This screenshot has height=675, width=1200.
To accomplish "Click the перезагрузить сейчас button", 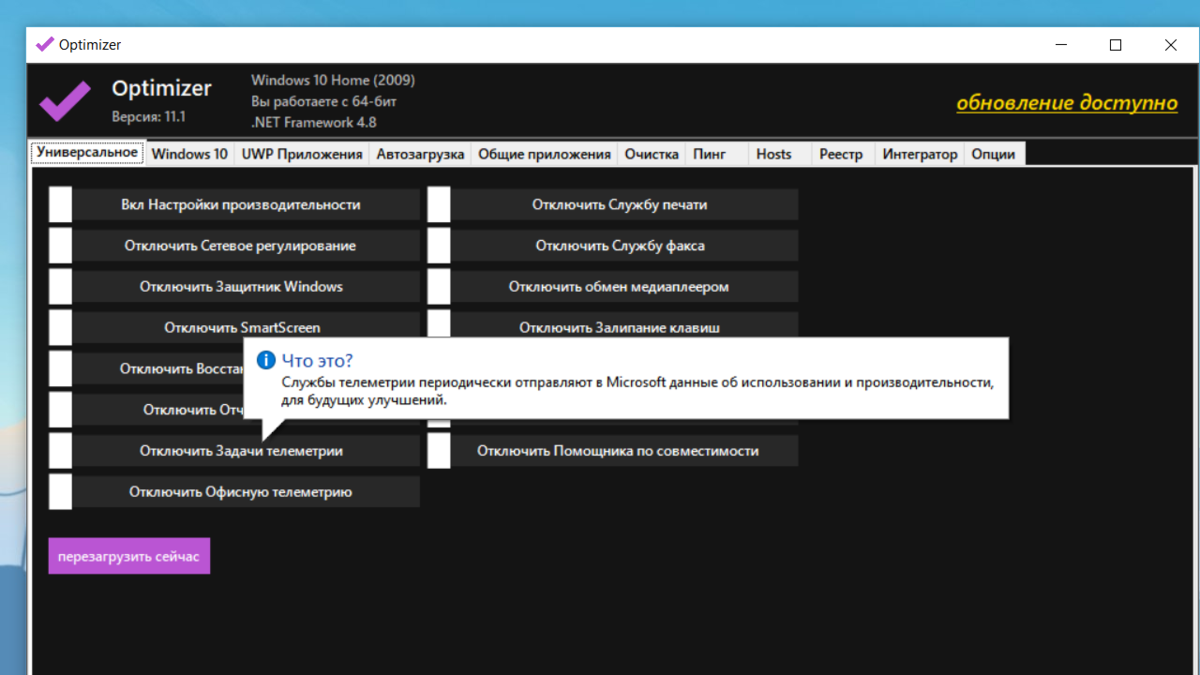I will 129,556.
